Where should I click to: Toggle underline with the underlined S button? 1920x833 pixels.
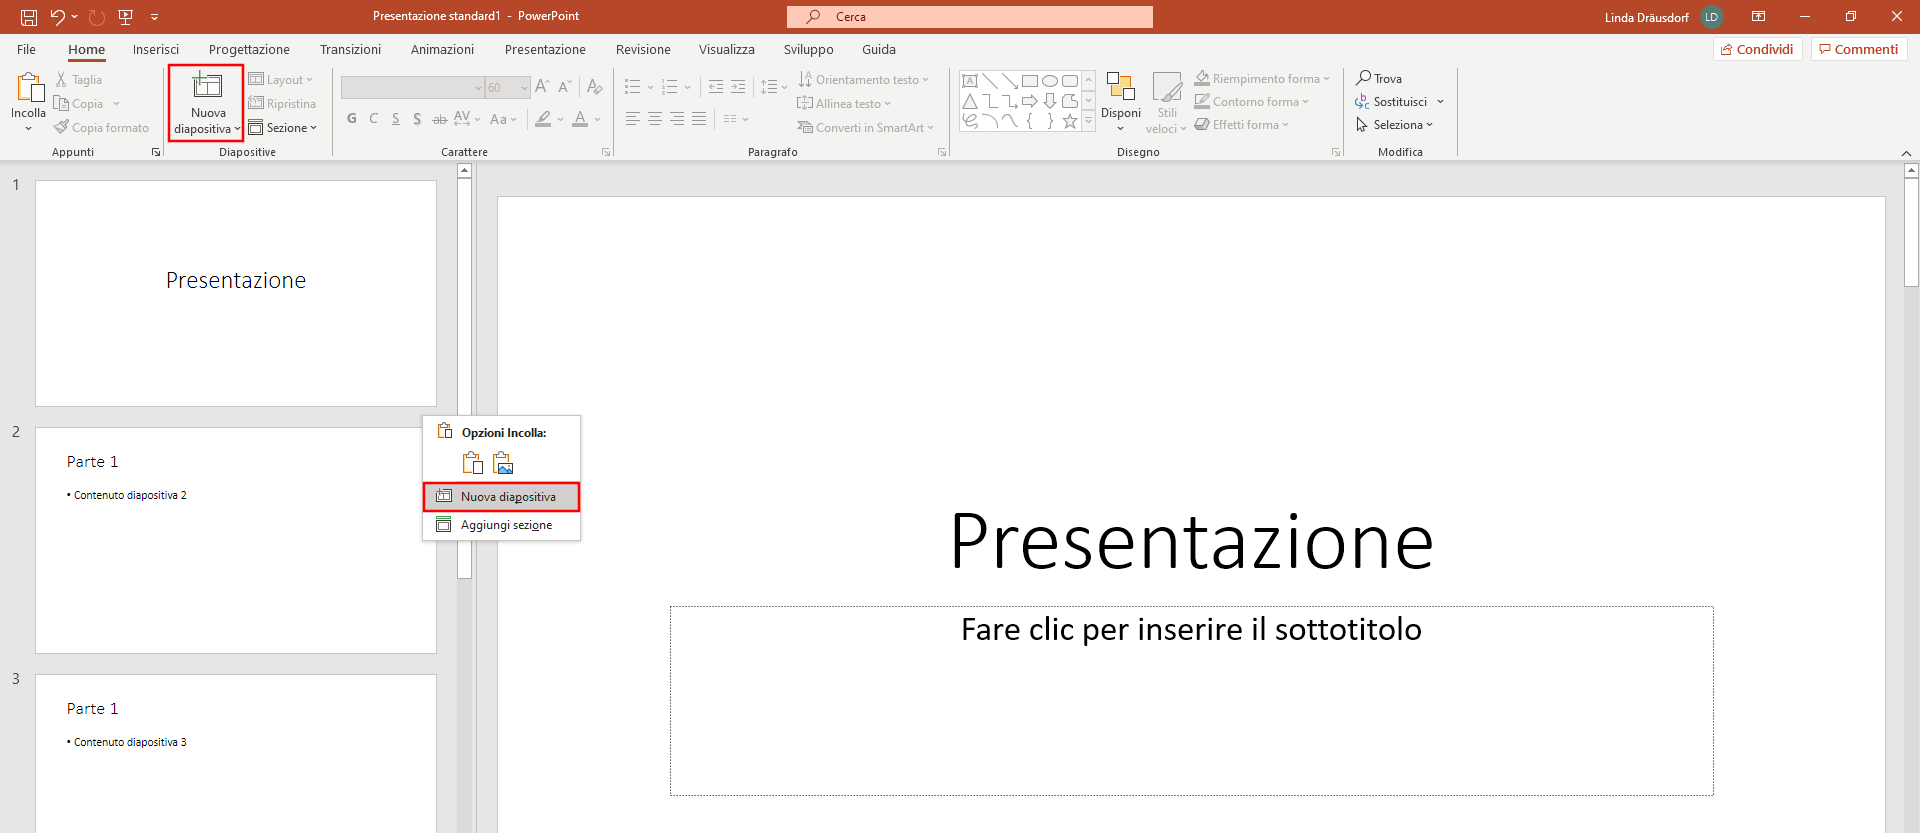point(396,118)
